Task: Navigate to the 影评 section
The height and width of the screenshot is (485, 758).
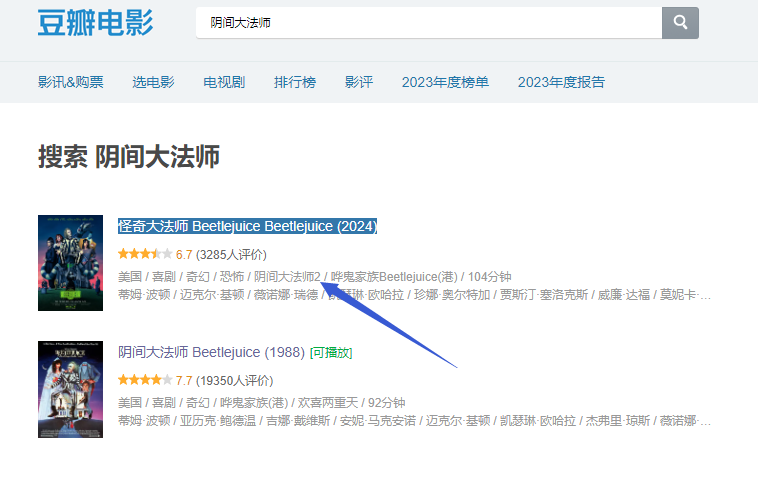Action: (x=359, y=82)
